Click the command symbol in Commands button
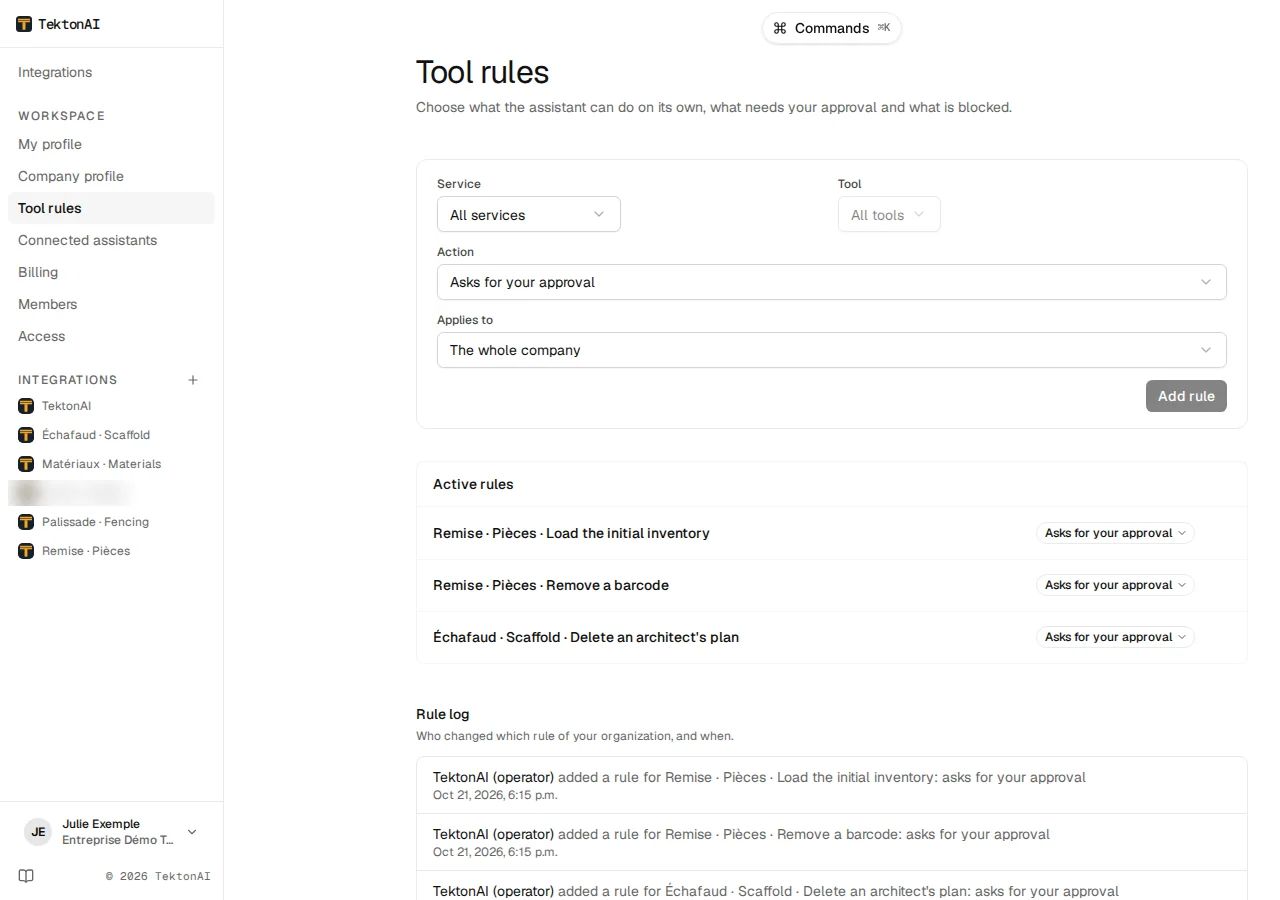This screenshot has width=1280, height=900. click(780, 28)
